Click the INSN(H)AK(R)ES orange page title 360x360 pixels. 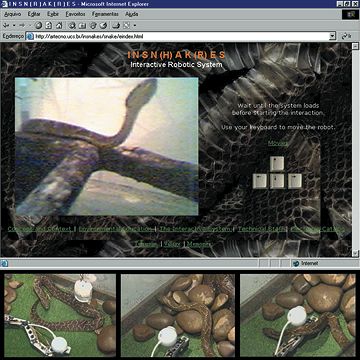point(176,55)
